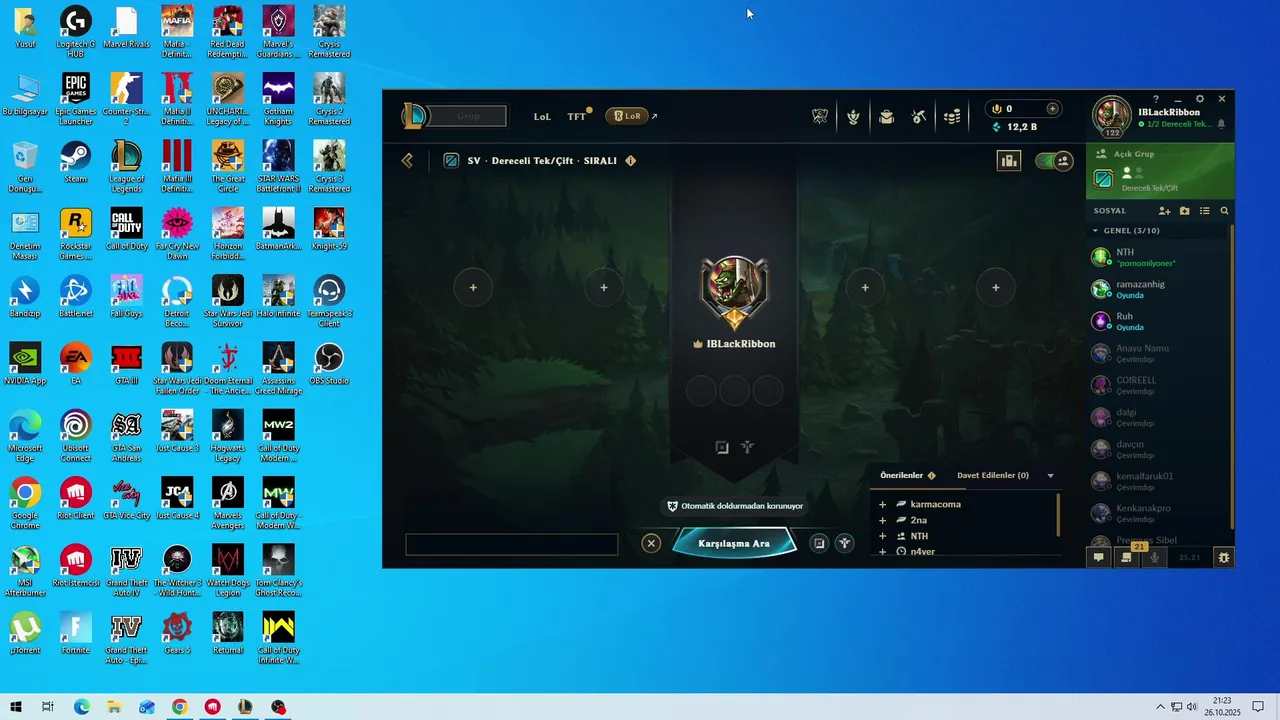1280x720 pixels.
Task: Select offline friend Anayu Namu
Action: (1160, 353)
